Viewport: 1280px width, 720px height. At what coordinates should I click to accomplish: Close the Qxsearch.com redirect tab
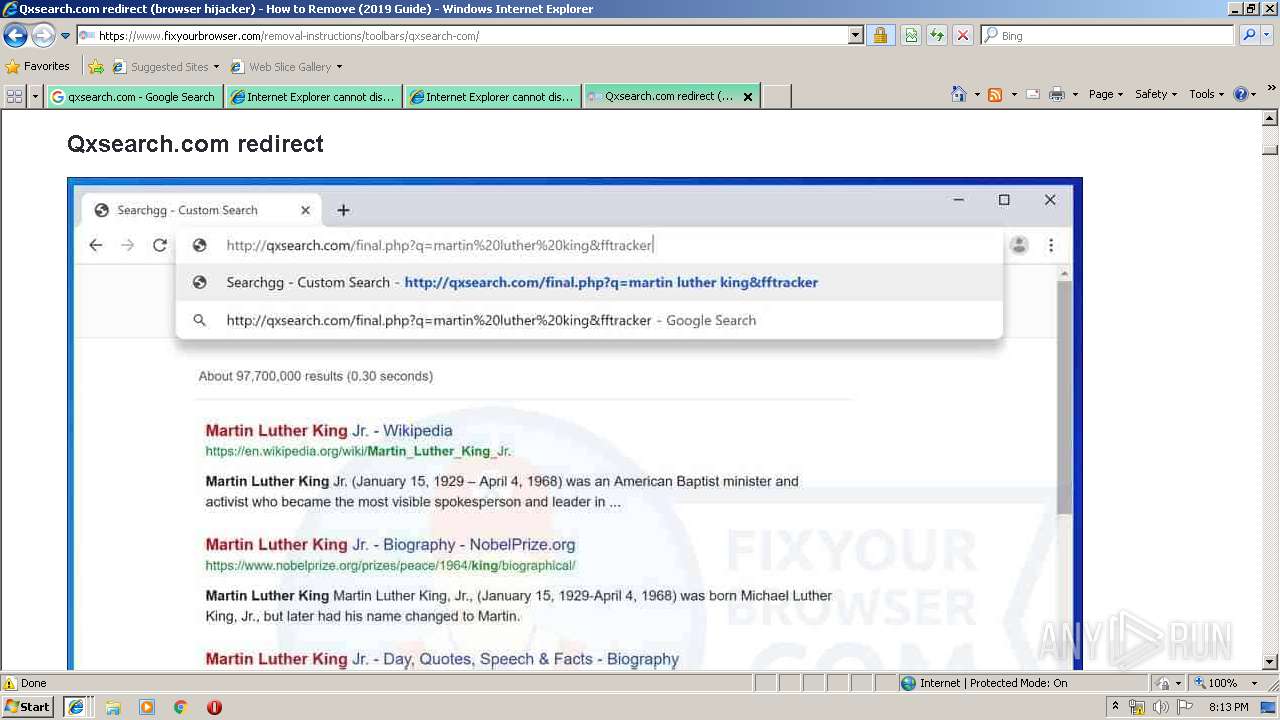748,97
